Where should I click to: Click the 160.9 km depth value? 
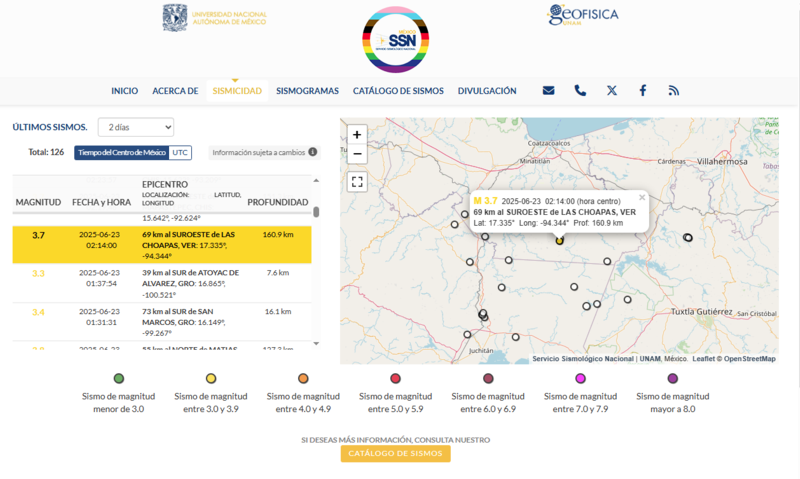(x=278, y=235)
